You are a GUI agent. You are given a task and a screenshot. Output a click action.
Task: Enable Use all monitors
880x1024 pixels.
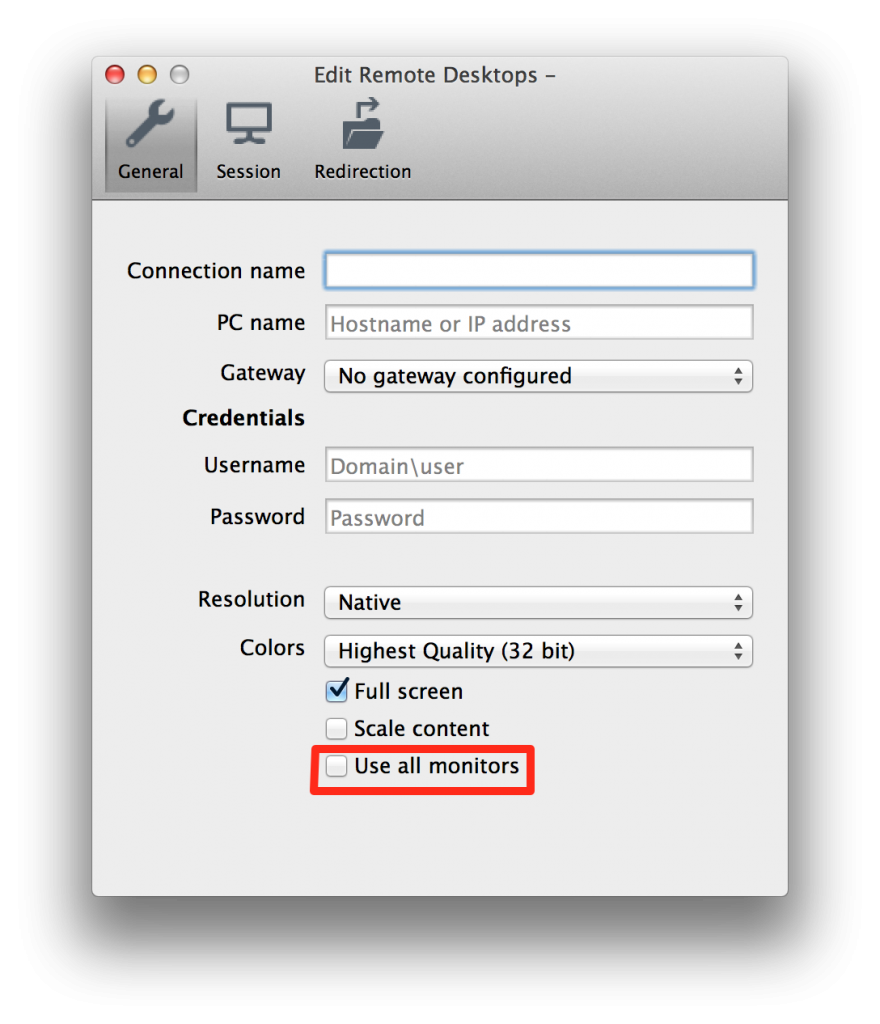pyautogui.click(x=337, y=766)
